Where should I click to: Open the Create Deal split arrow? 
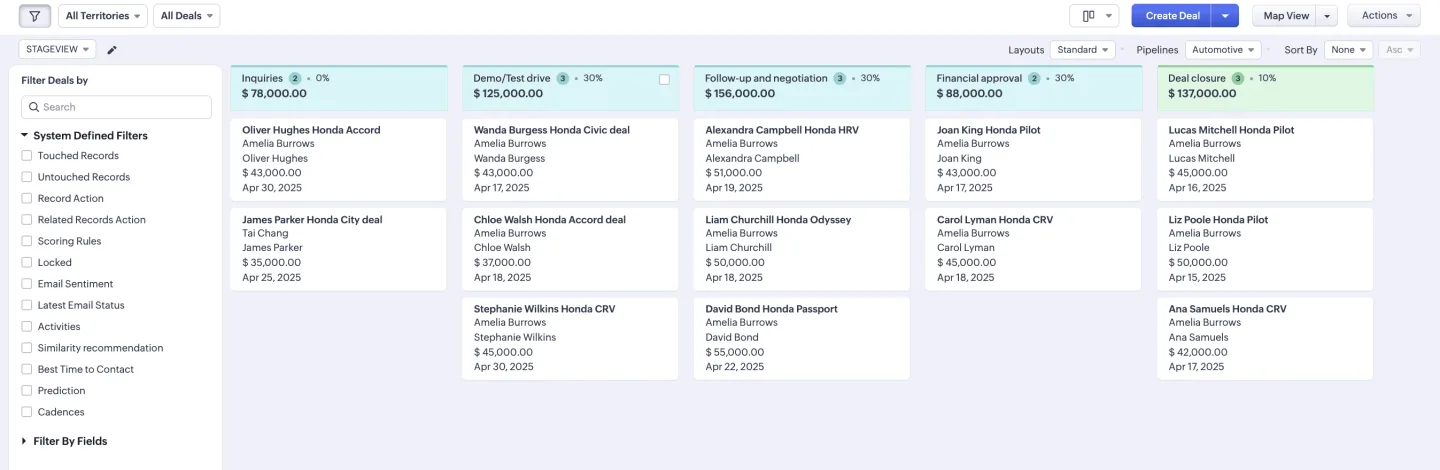click(x=1225, y=16)
